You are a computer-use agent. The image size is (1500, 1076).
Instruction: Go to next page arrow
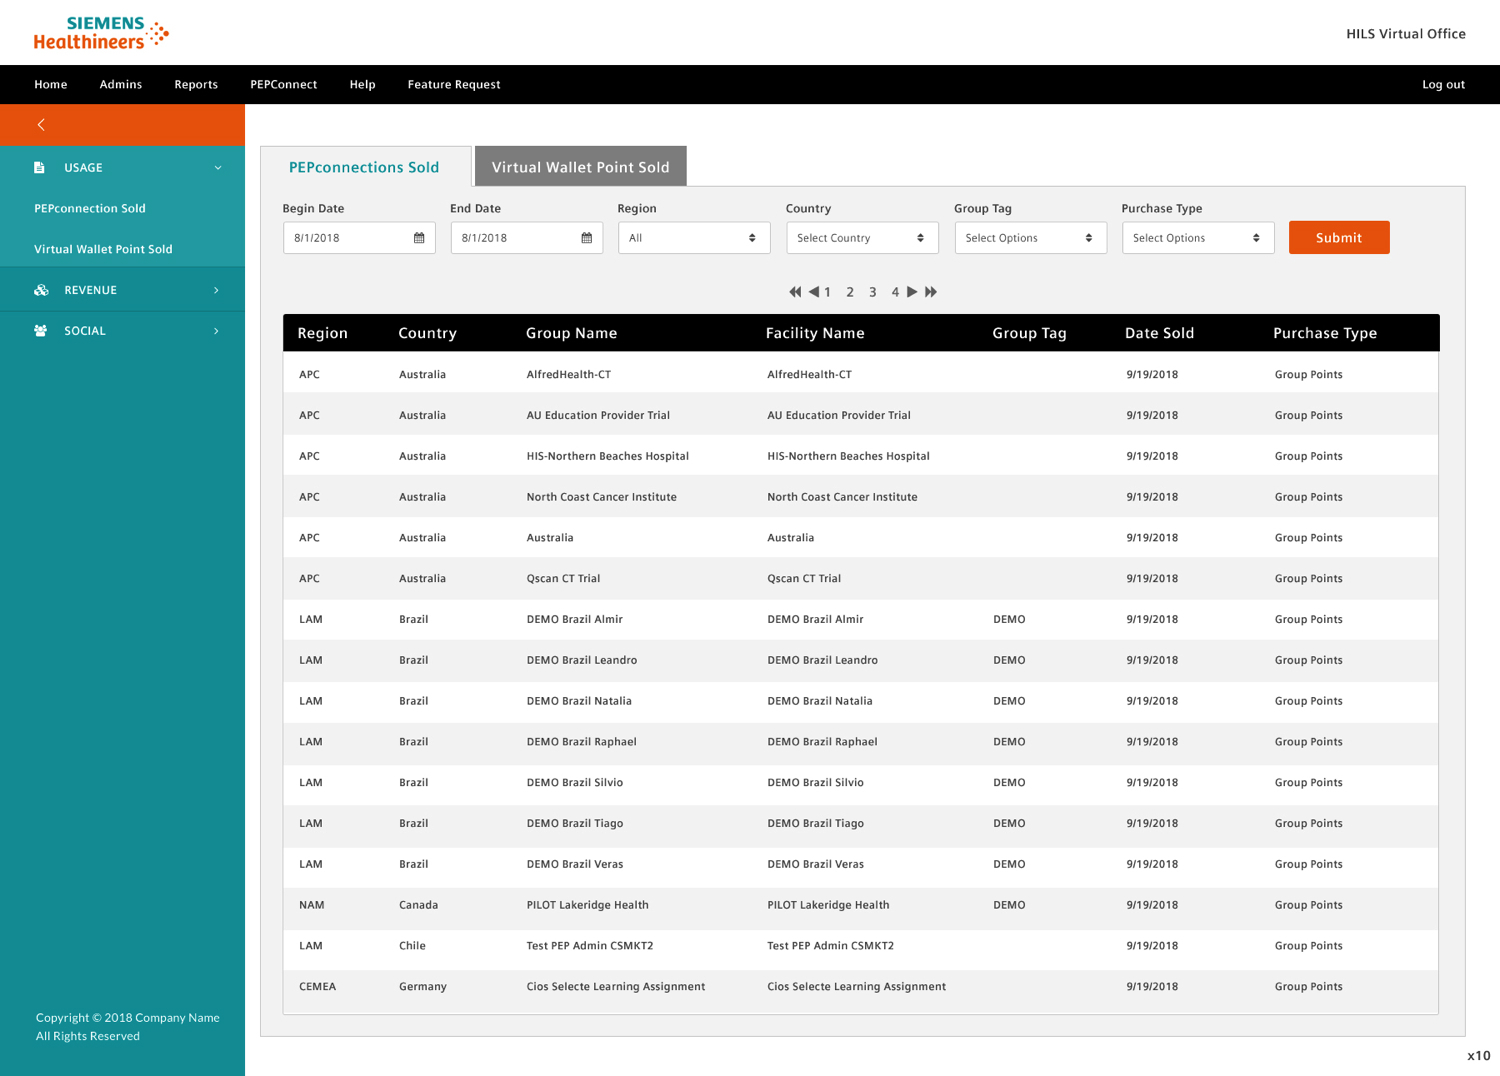(912, 292)
